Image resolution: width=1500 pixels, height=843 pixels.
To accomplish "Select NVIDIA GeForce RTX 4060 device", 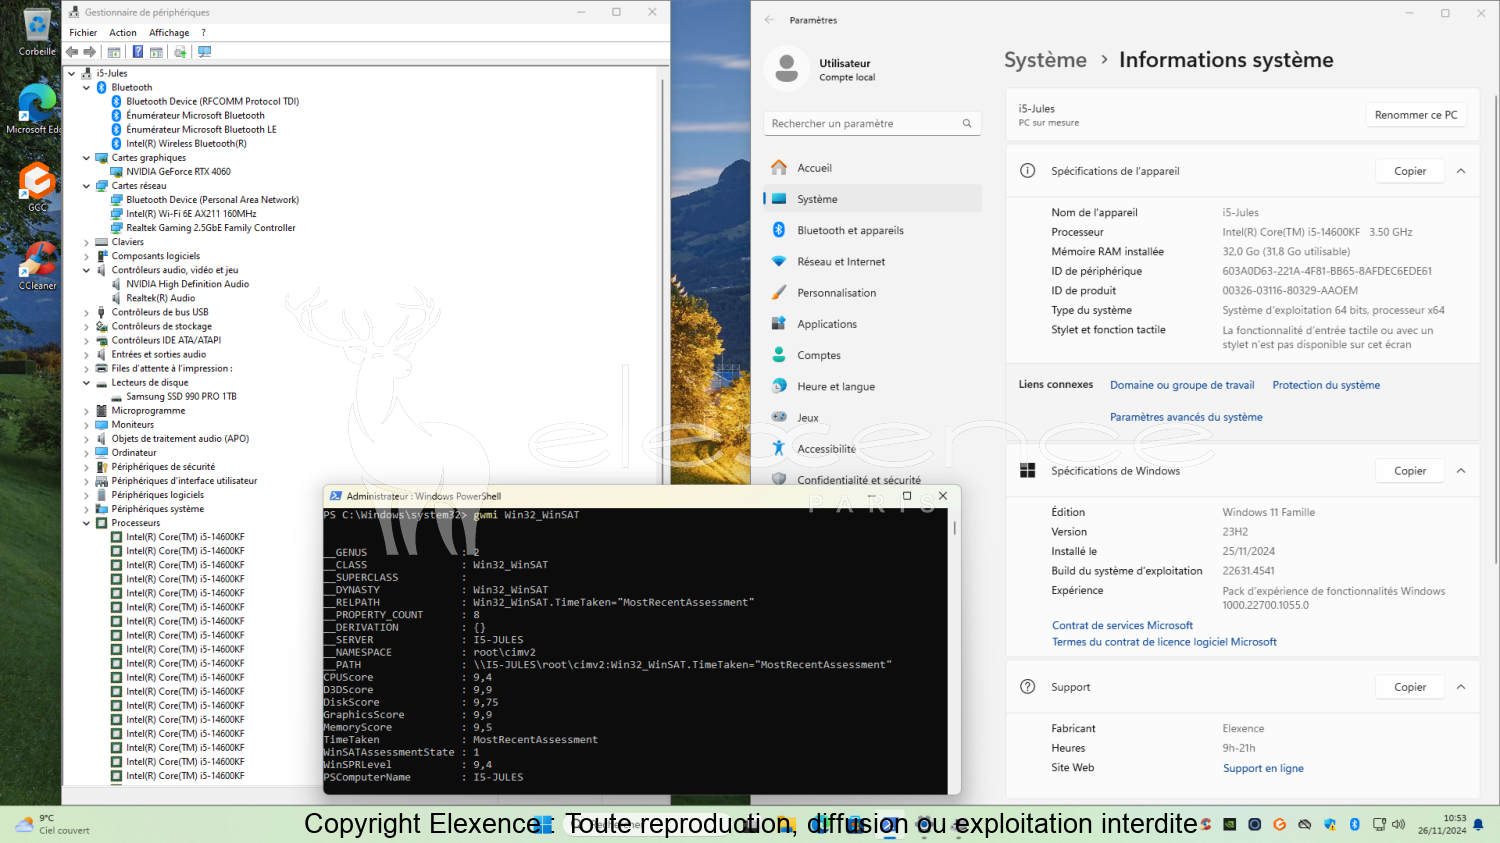I will (x=178, y=172).
